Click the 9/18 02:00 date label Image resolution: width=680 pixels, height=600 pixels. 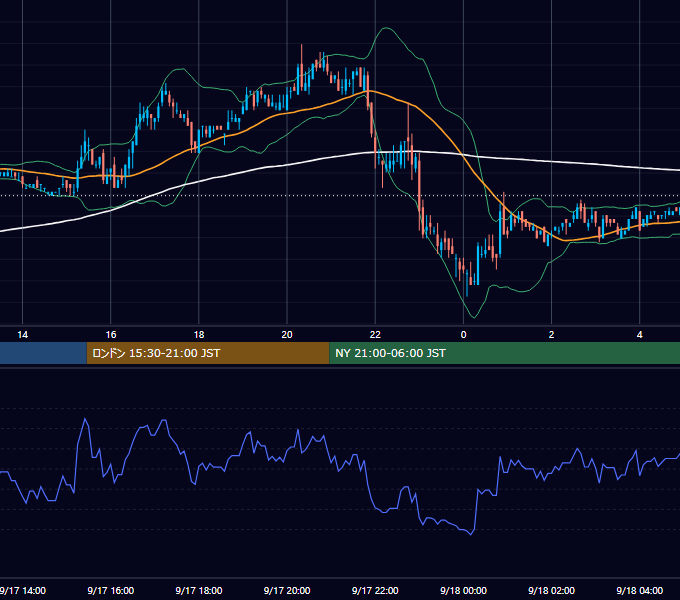pyautogui.click(x=551, y=590)
